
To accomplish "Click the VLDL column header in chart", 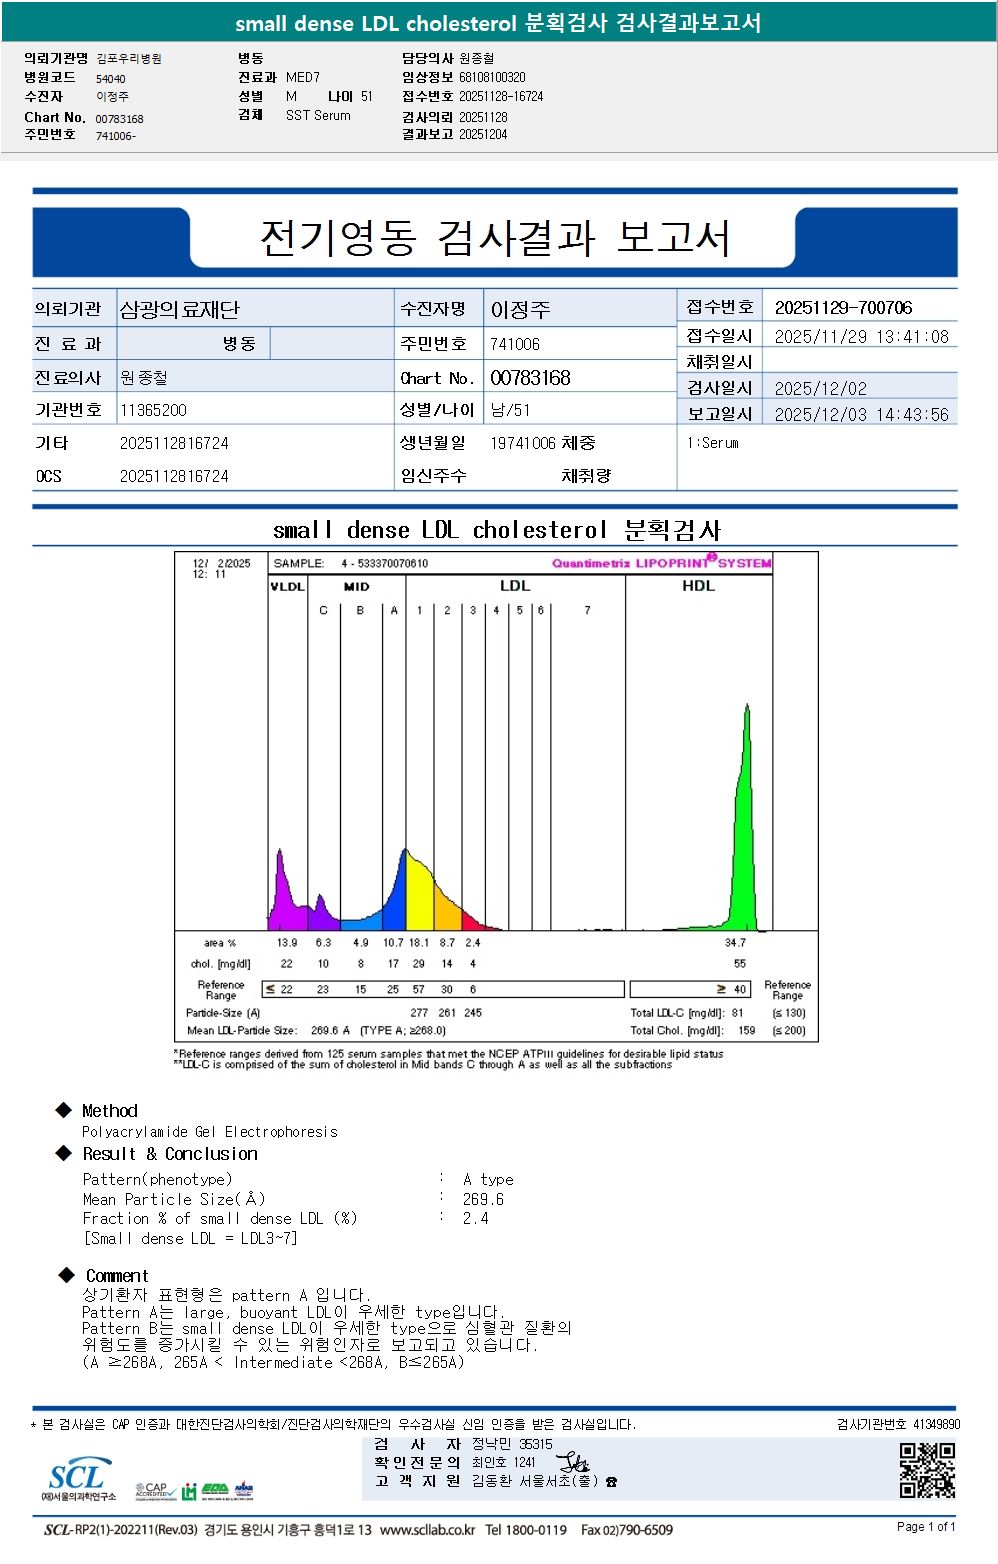I will pyautogui.click(x=288, y=586).
